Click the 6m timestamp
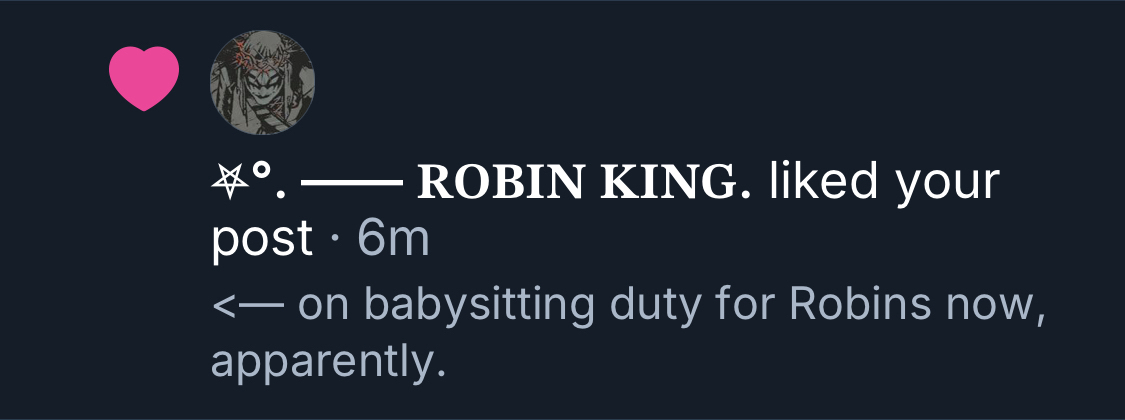The height and width of the screenshot is (420, 1125). coord(393,240)
